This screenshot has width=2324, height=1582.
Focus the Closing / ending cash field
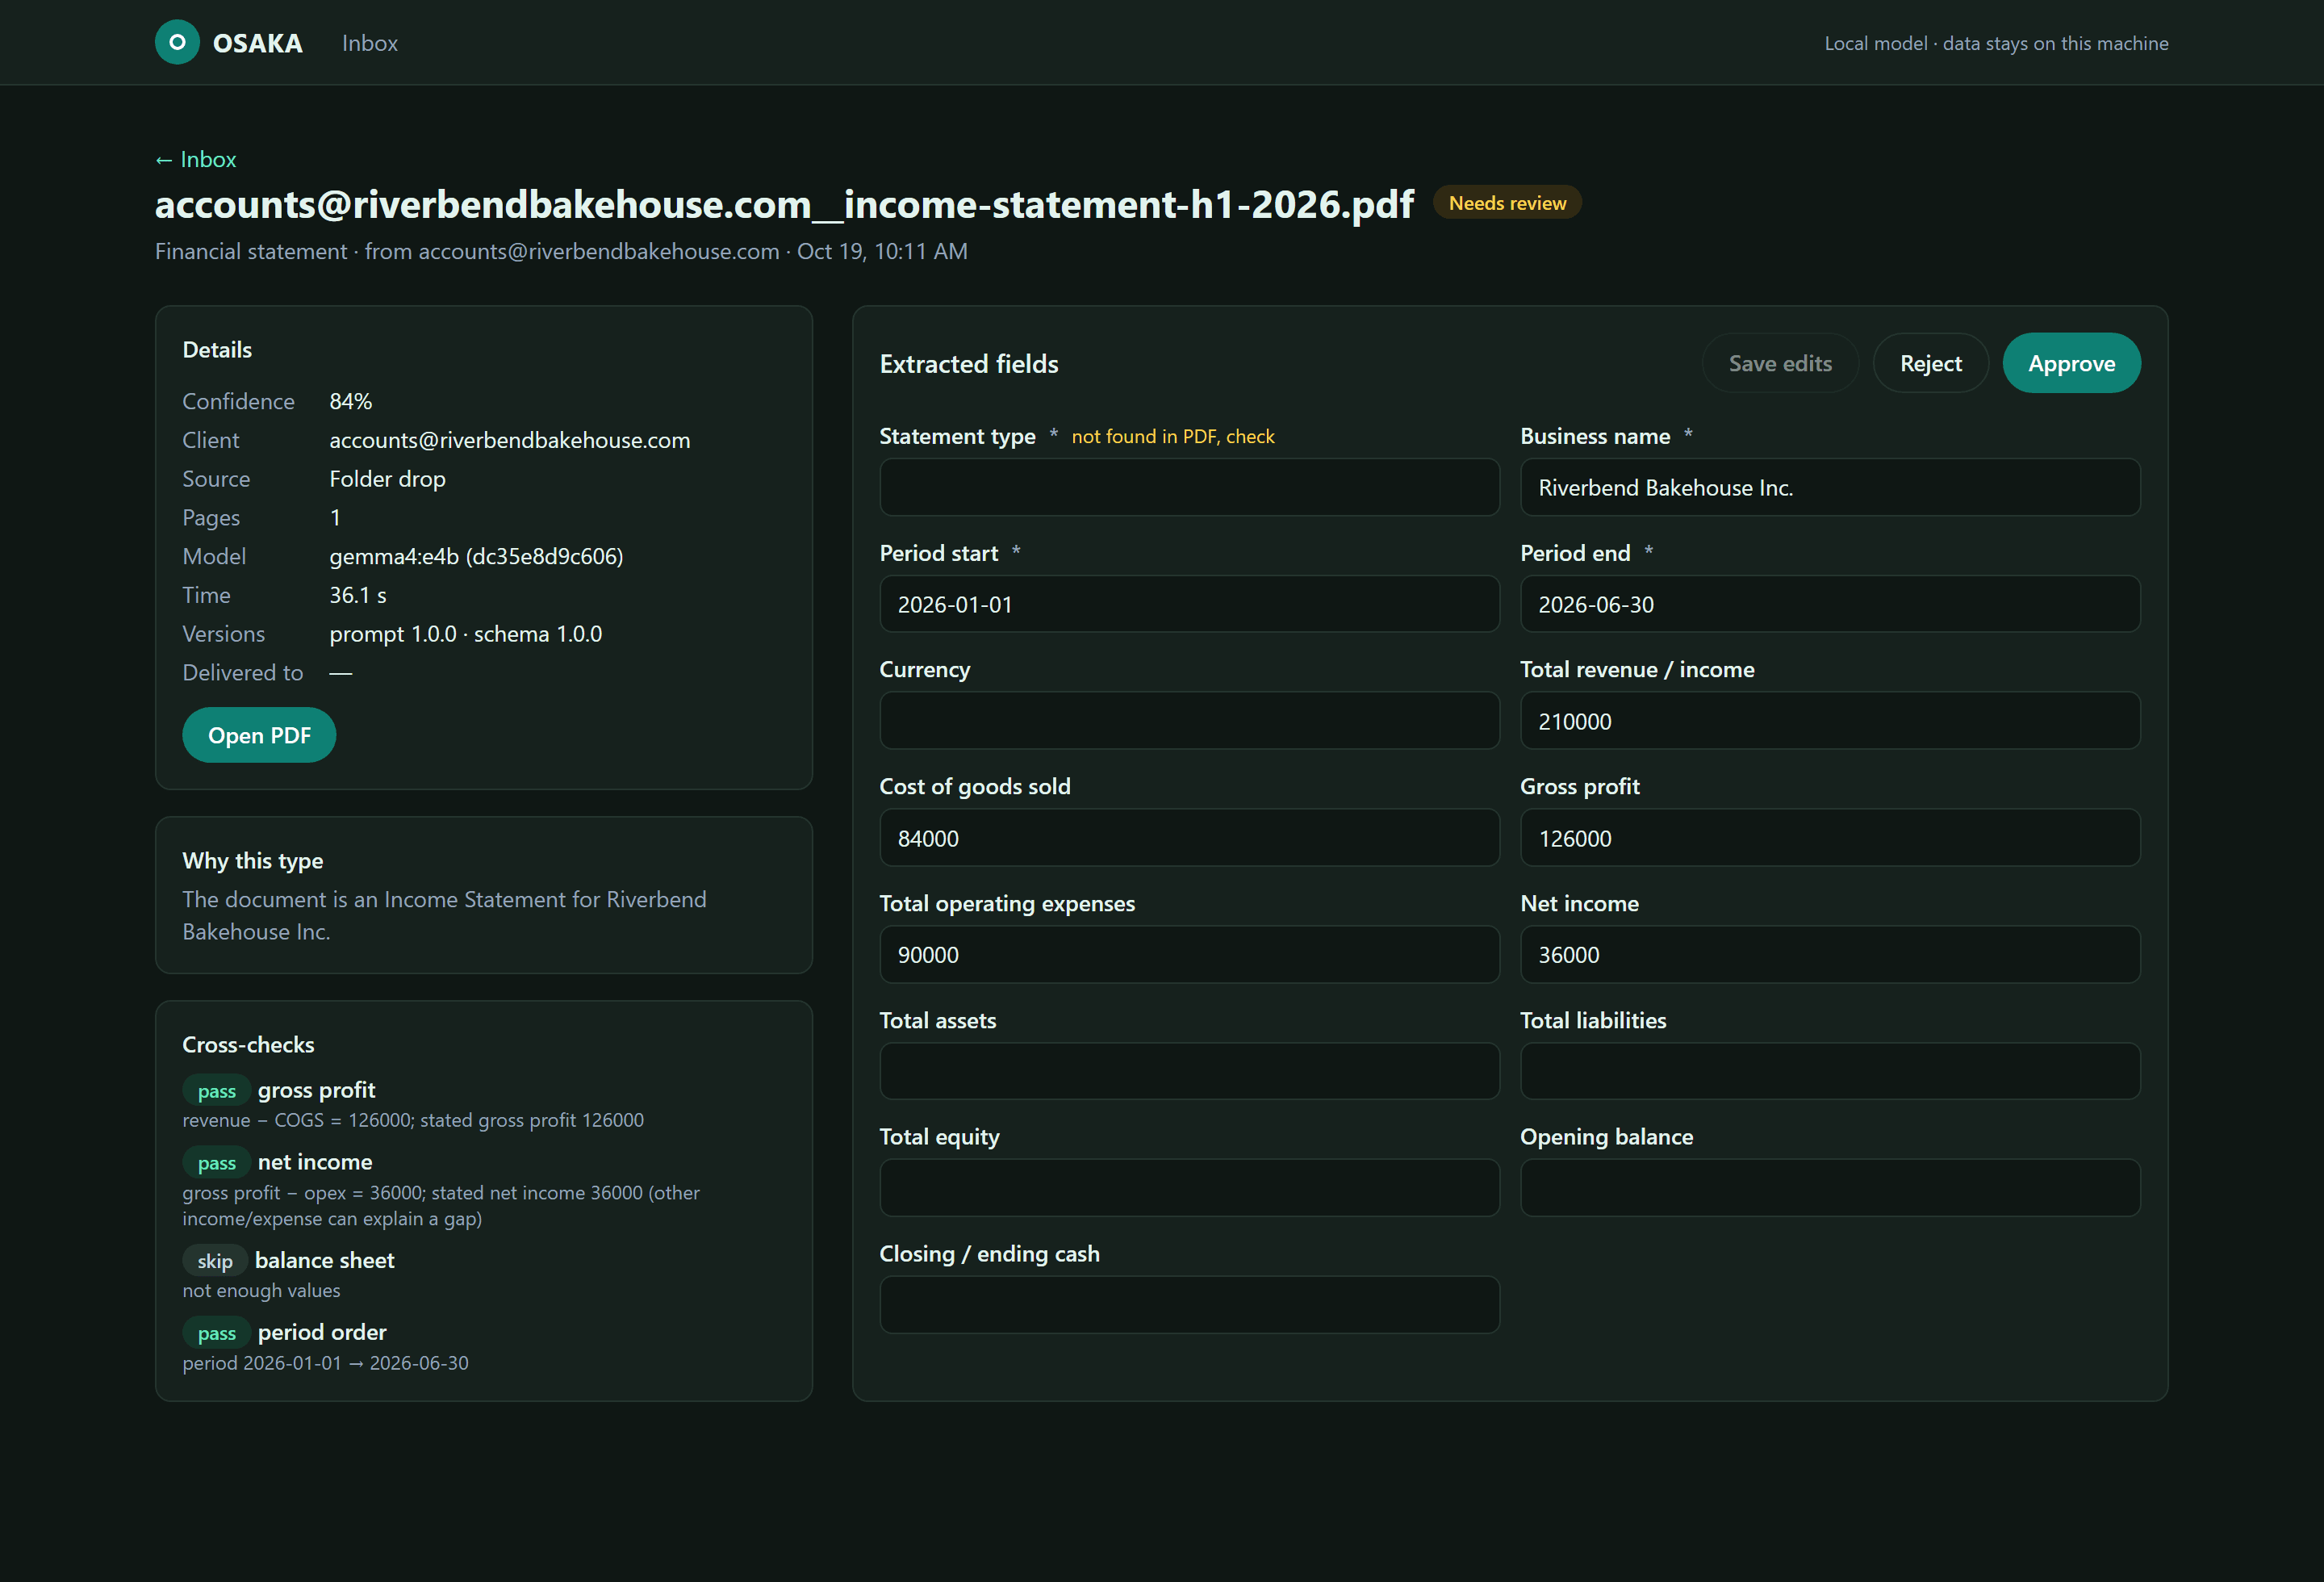click(1189, 1304)
